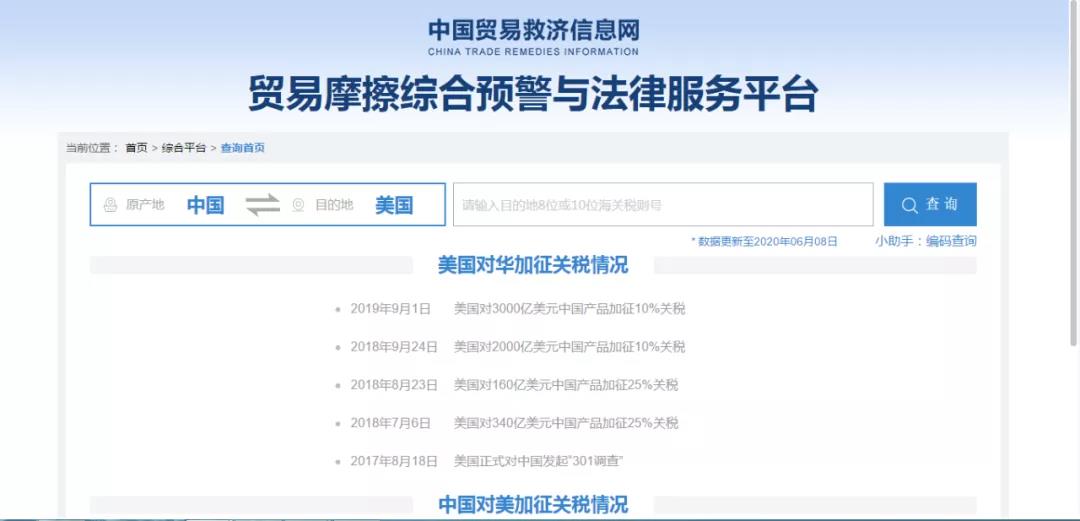Open the 2017年8月18日 301调查 entry
Viewport: 1080px width, 521px height.
point(486,461)
